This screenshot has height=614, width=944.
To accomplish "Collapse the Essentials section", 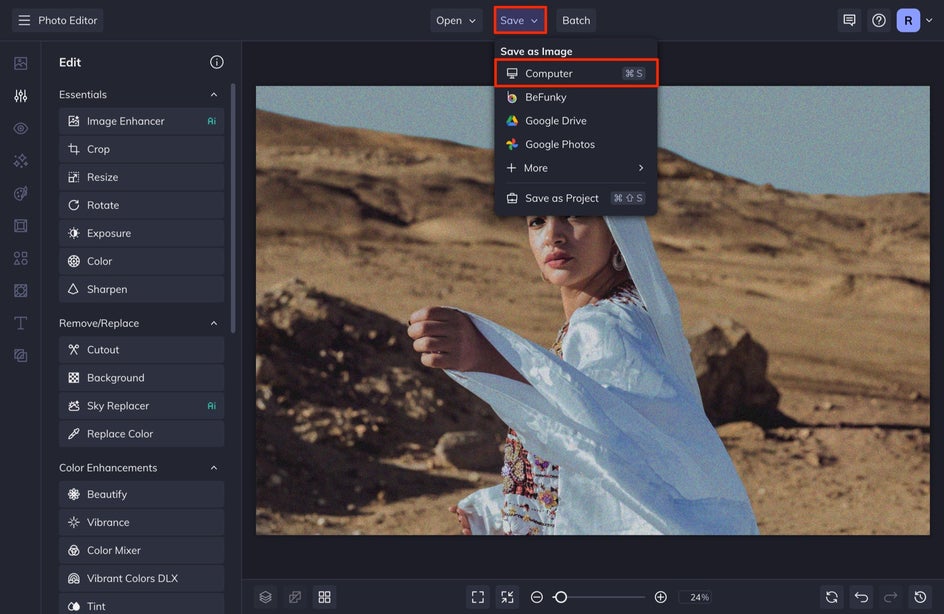I will coord(214,95).
